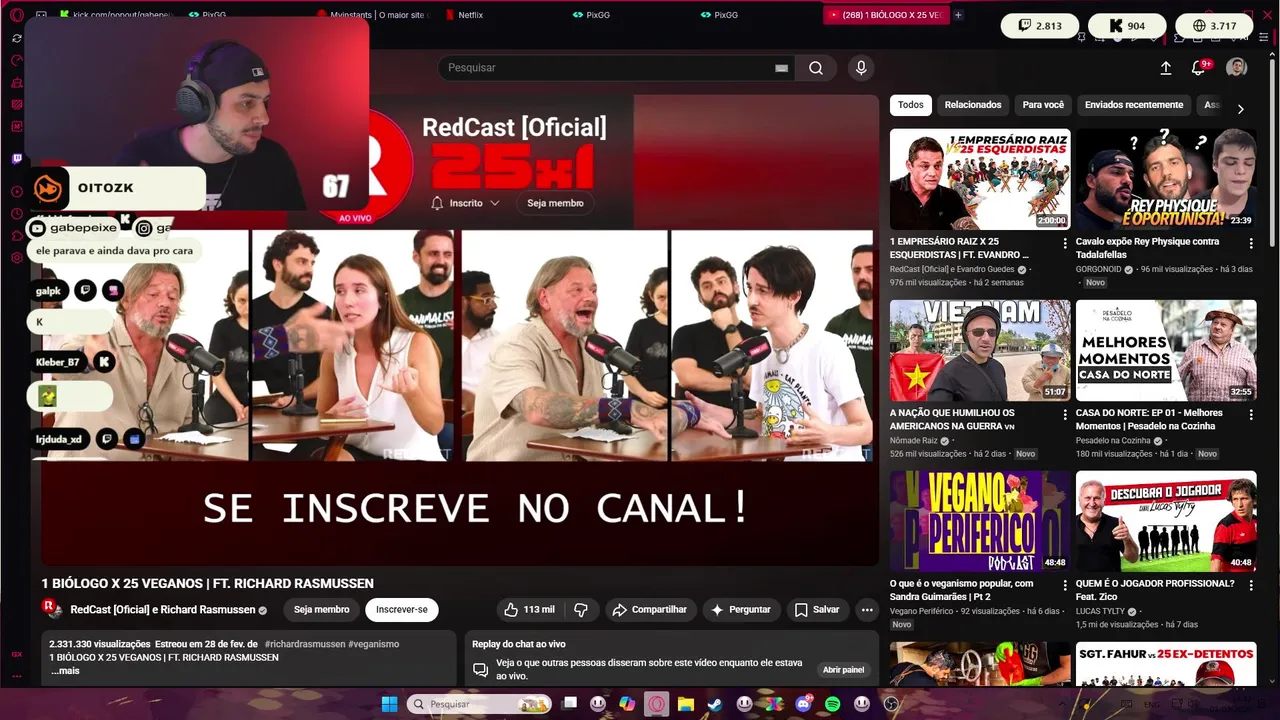The height and width of the screenshot is (720, 1280).
Task: Click Opera GX taskbar icon
Action: pos(656,704)
